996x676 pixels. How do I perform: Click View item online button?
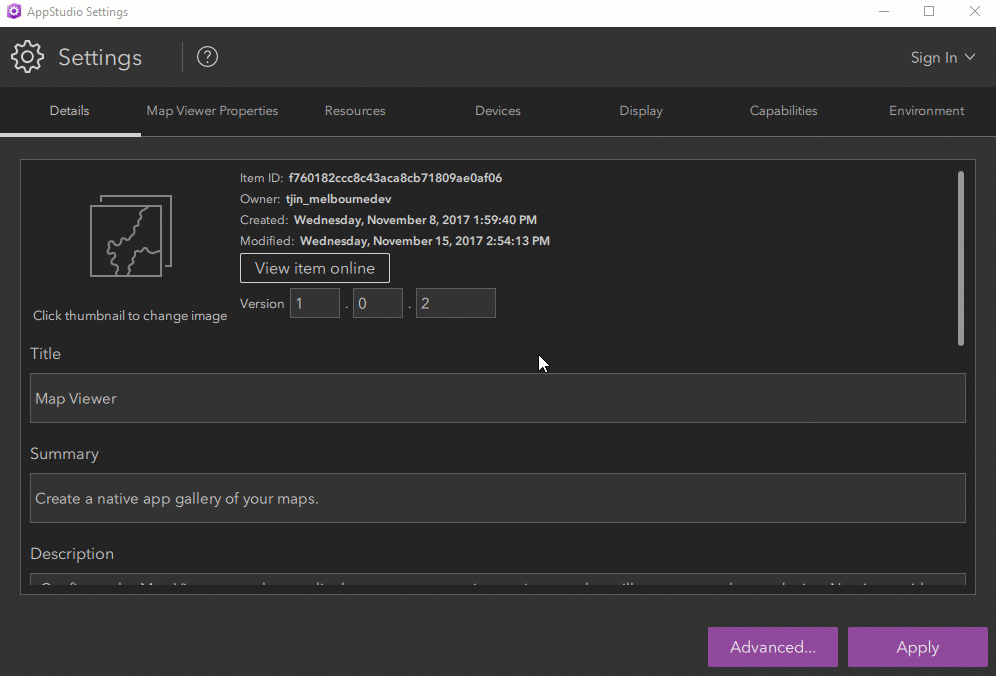coord(314,268)
